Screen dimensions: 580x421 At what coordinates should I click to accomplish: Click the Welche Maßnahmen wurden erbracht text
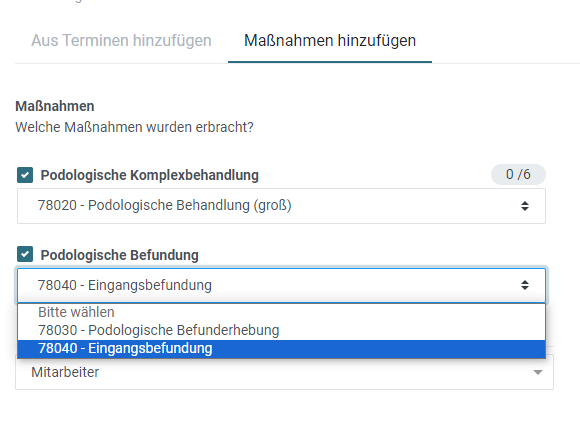click(134, 127)
